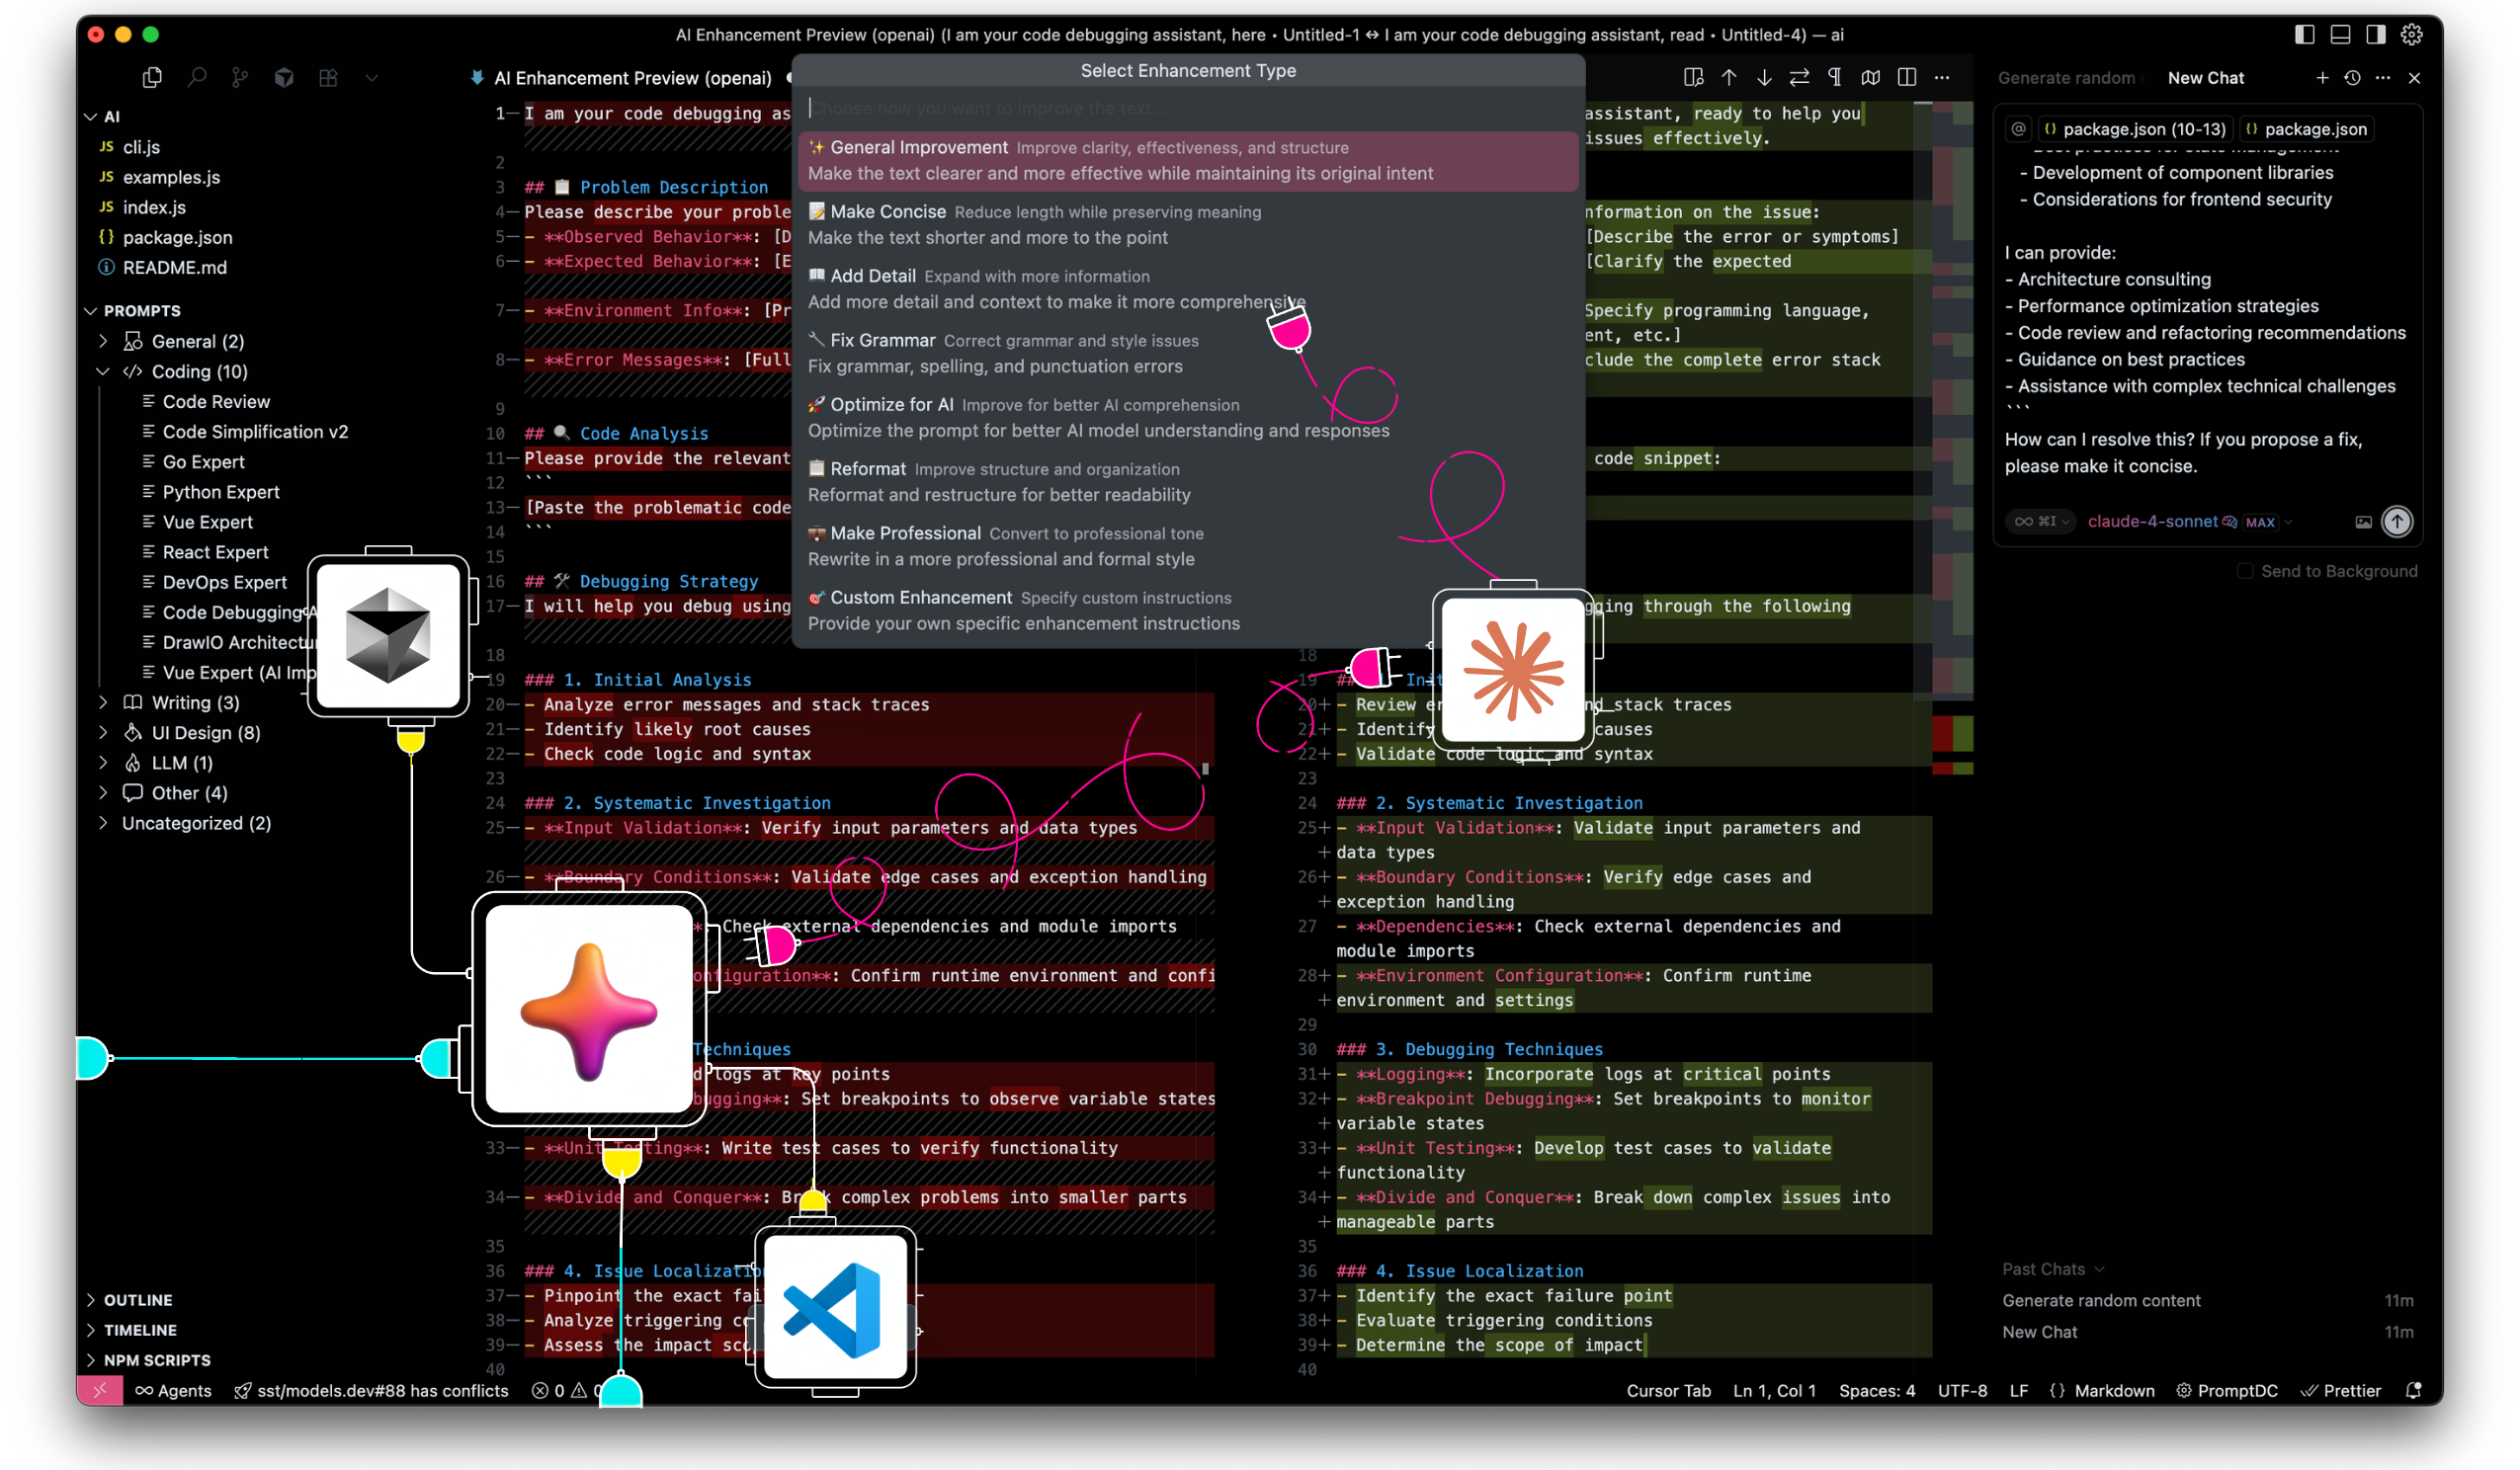Screen dimensions: 2520x1470
Task: Choose Optimize for AI enhancement
Action: 1188,417
